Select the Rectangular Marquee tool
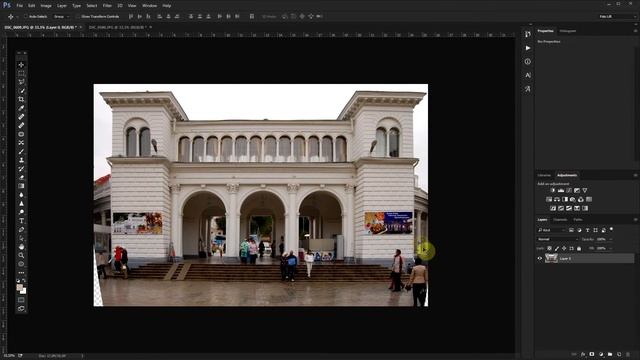The image size is (640, 360). [x=21, y=73]
